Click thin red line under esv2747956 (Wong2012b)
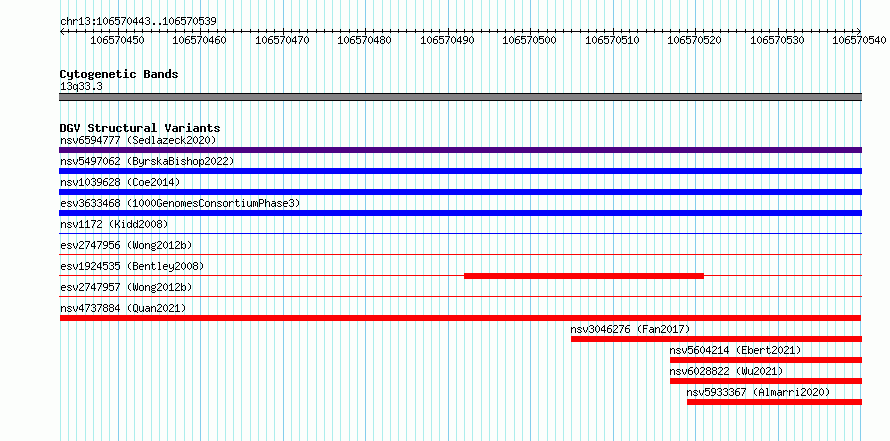The image size is (890, 441). coord(460,255)
